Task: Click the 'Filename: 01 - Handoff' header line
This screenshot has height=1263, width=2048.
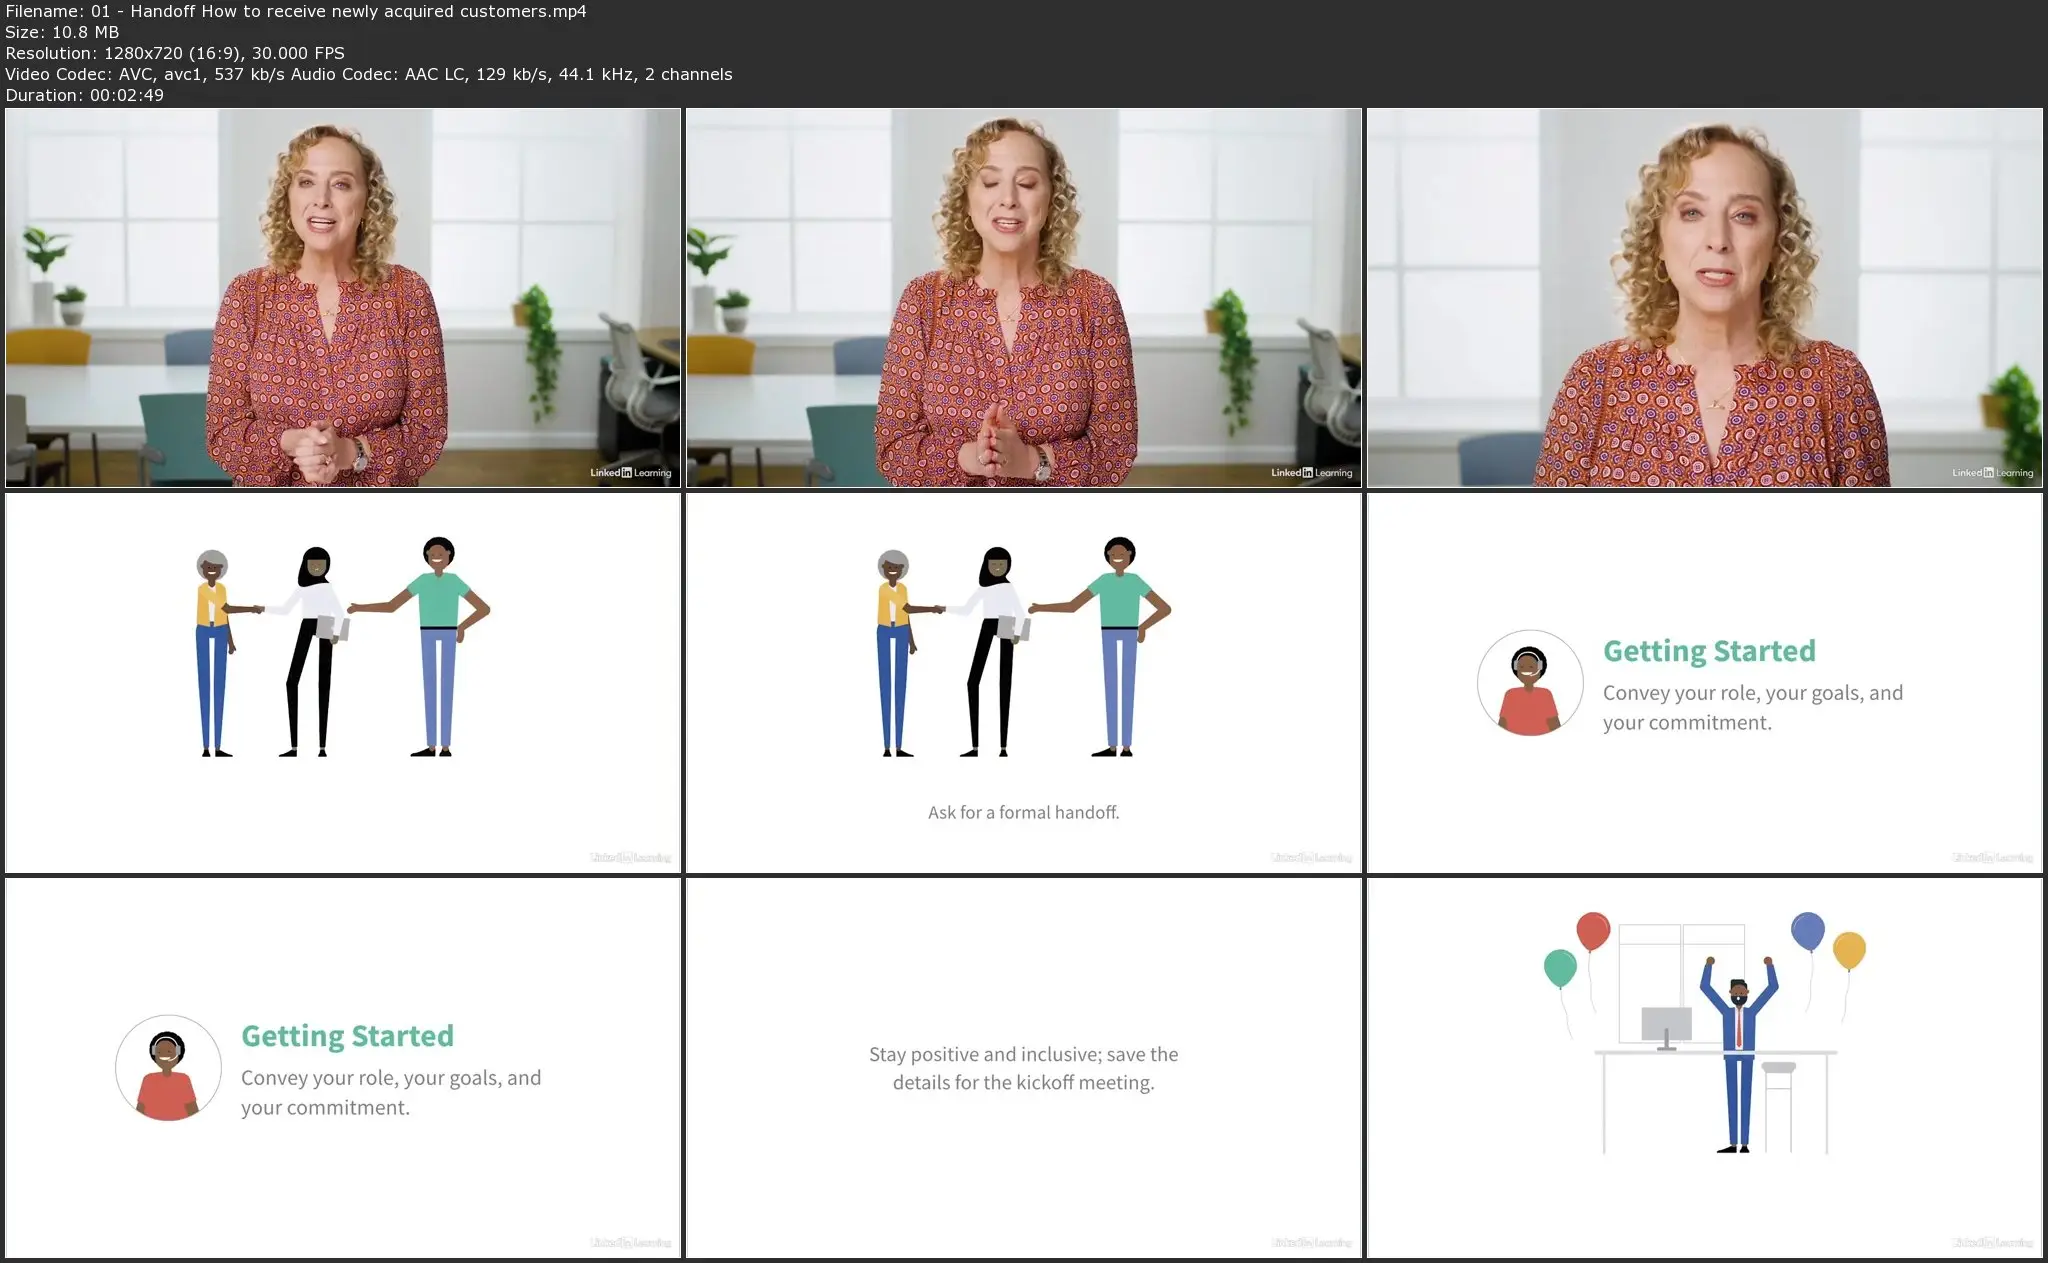Action: (296, 11)
